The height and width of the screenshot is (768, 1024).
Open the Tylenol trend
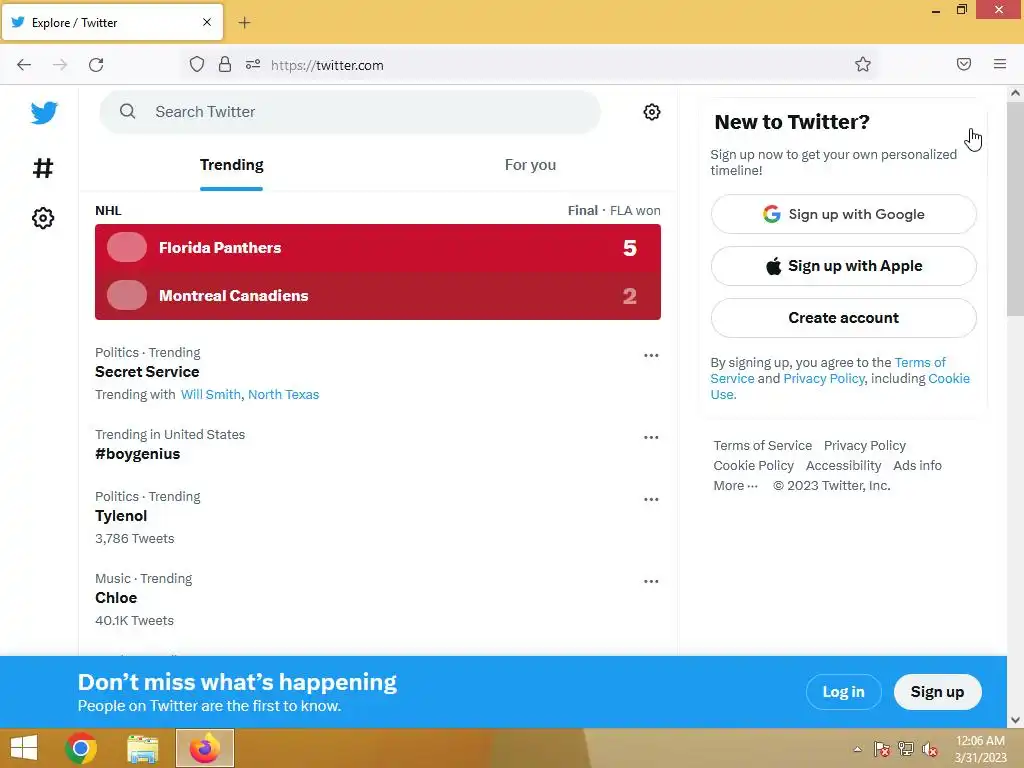coord(121,516)
